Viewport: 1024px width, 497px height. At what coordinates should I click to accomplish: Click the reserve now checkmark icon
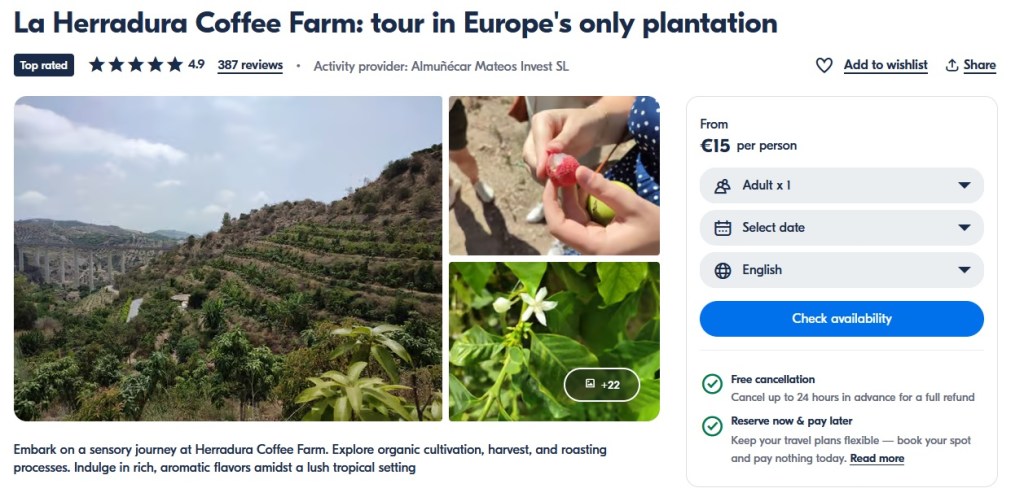[712, 426]
